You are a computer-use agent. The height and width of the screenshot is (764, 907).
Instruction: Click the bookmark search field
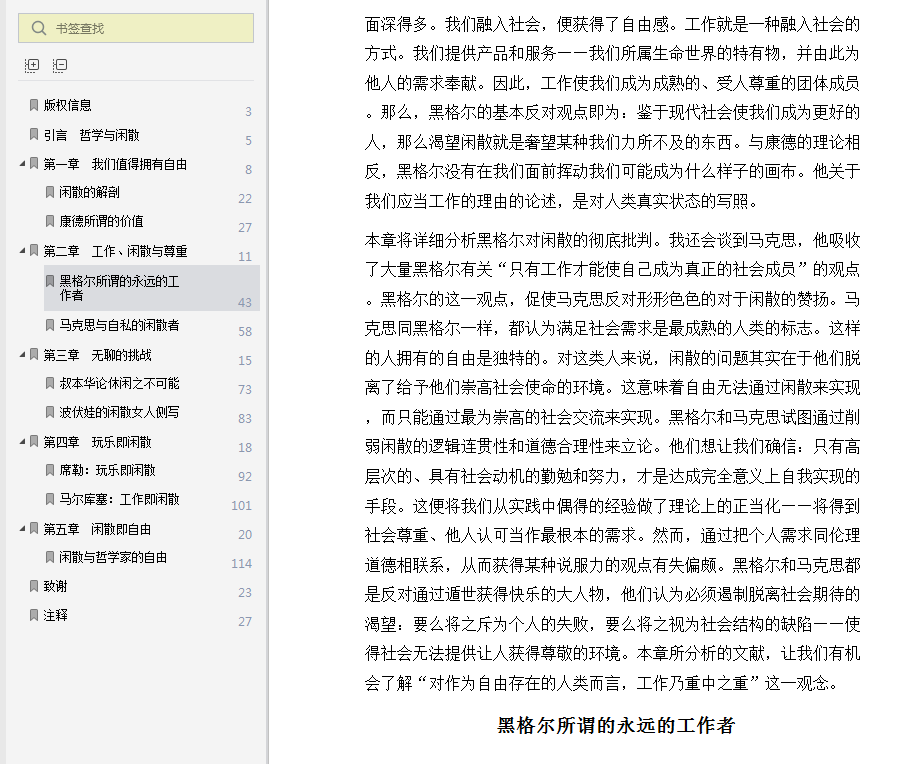pyautogui.click(x=136, y=28)
